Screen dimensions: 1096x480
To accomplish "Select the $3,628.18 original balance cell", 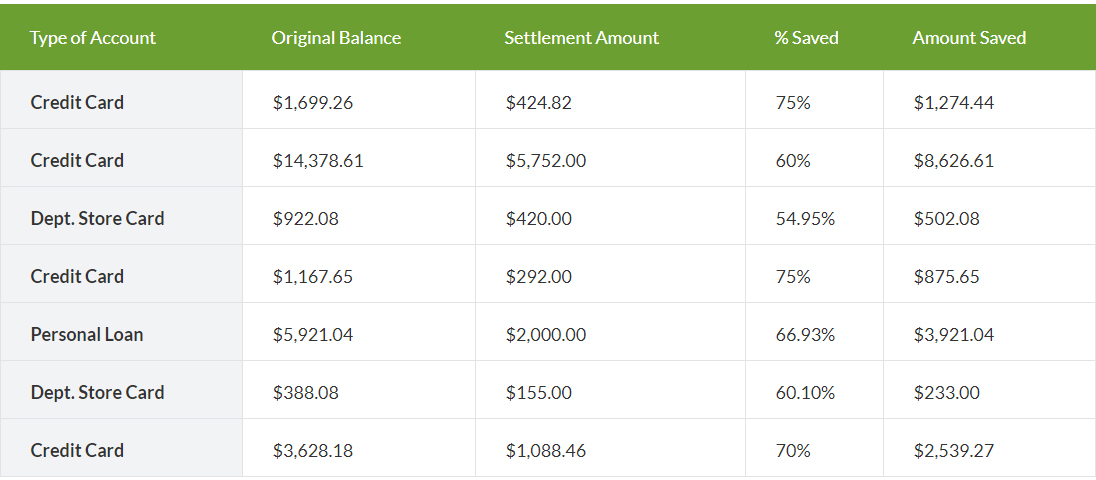I will pyautogui.click(x=313, y=450).
